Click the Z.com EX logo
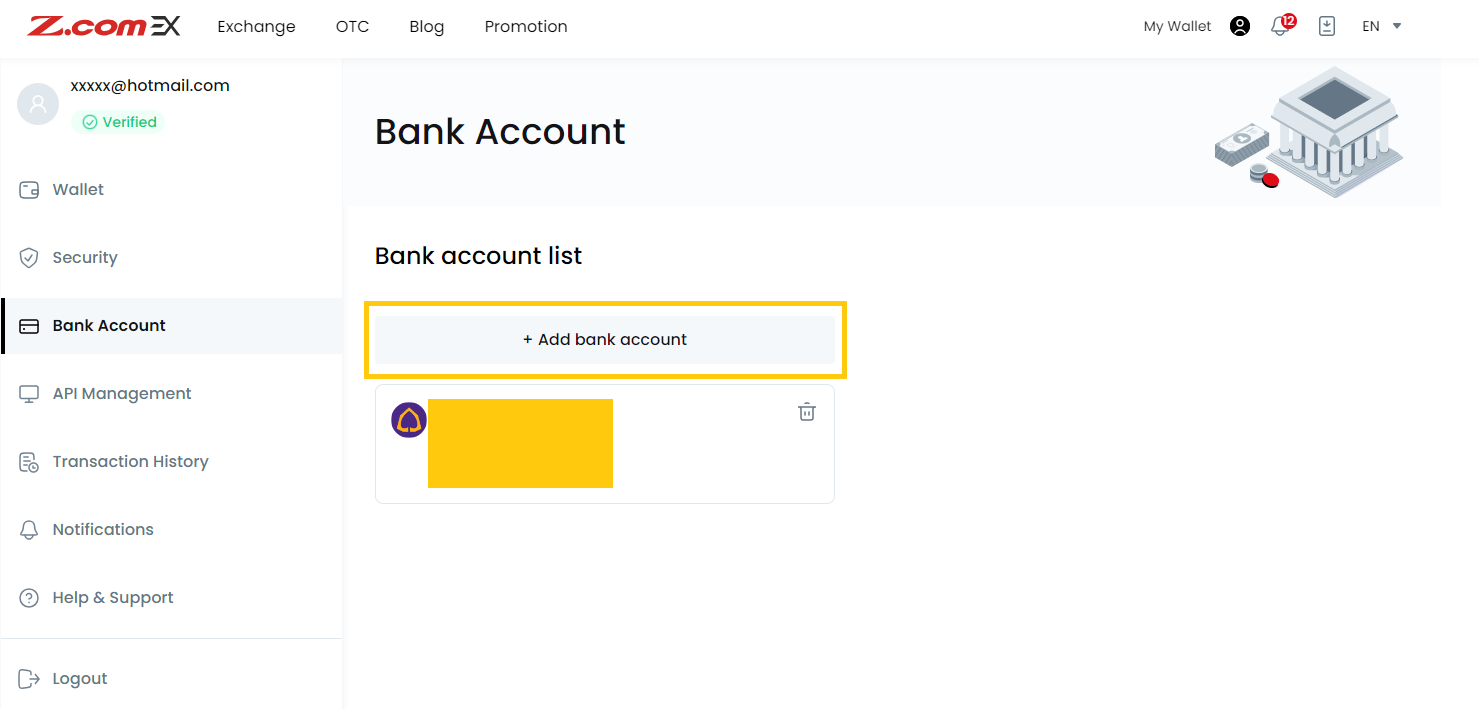 point(103,26)
